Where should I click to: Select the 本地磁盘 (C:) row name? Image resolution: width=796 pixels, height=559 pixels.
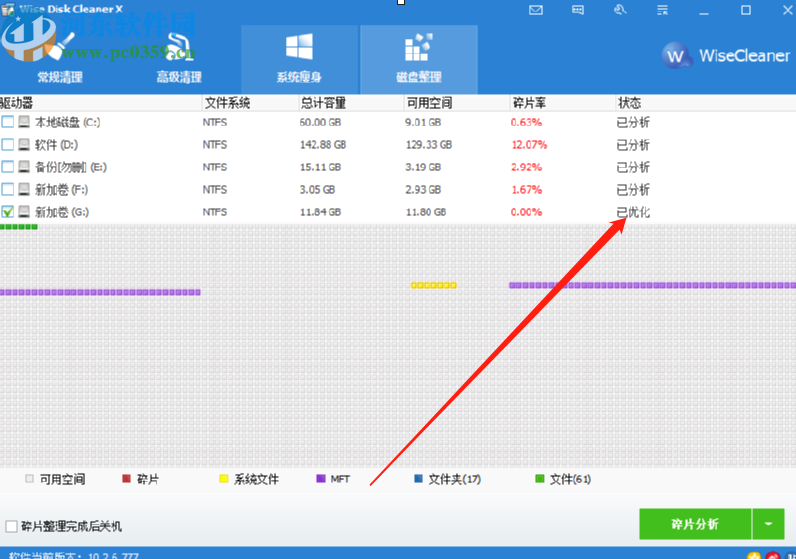[x=68, y=122]
